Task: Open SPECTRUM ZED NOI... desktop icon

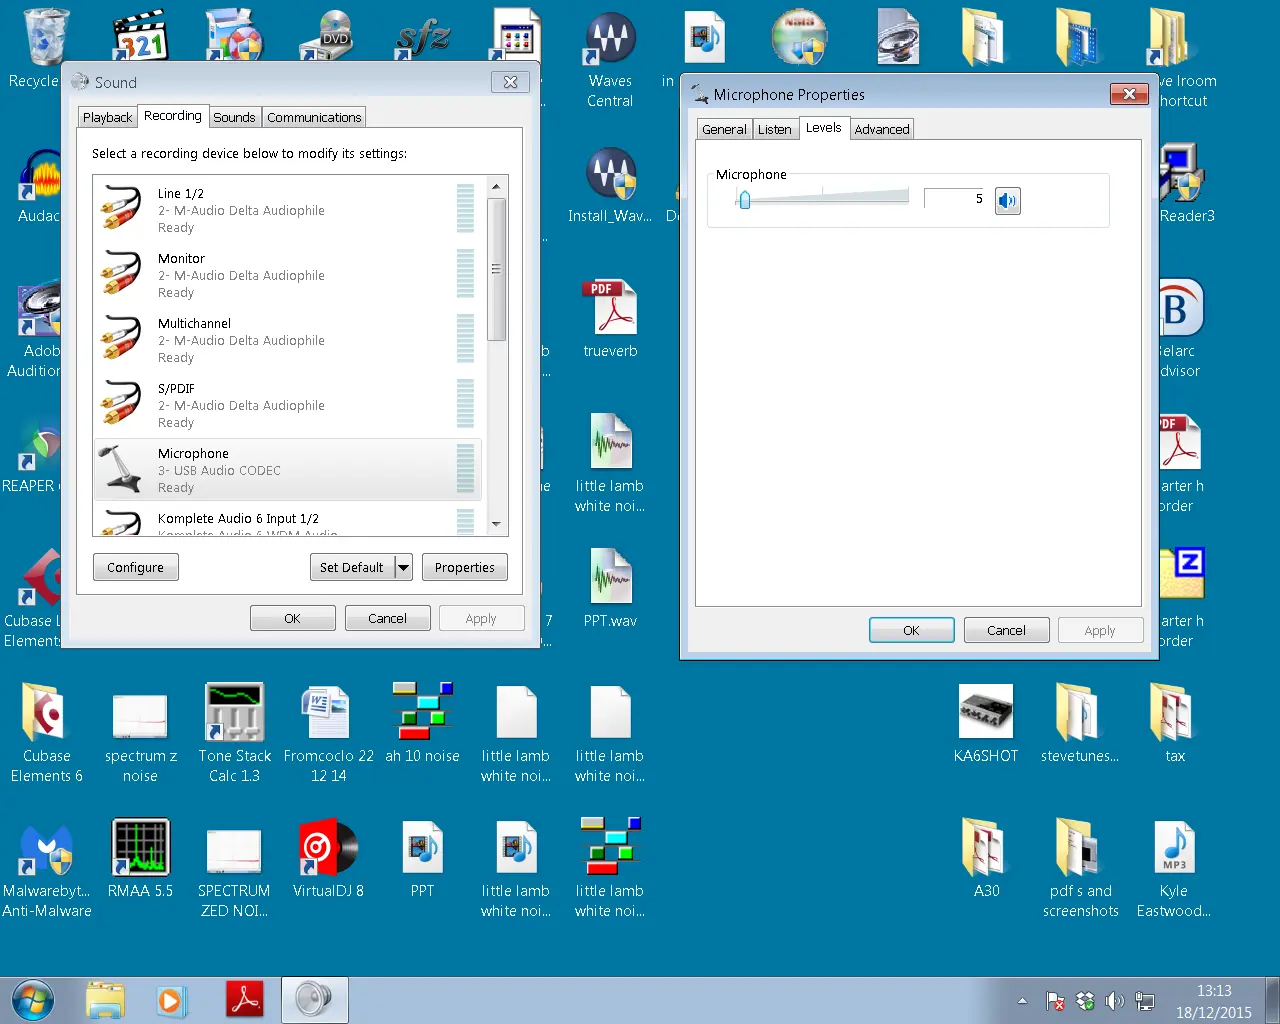Action: click(x=234, y=872)
